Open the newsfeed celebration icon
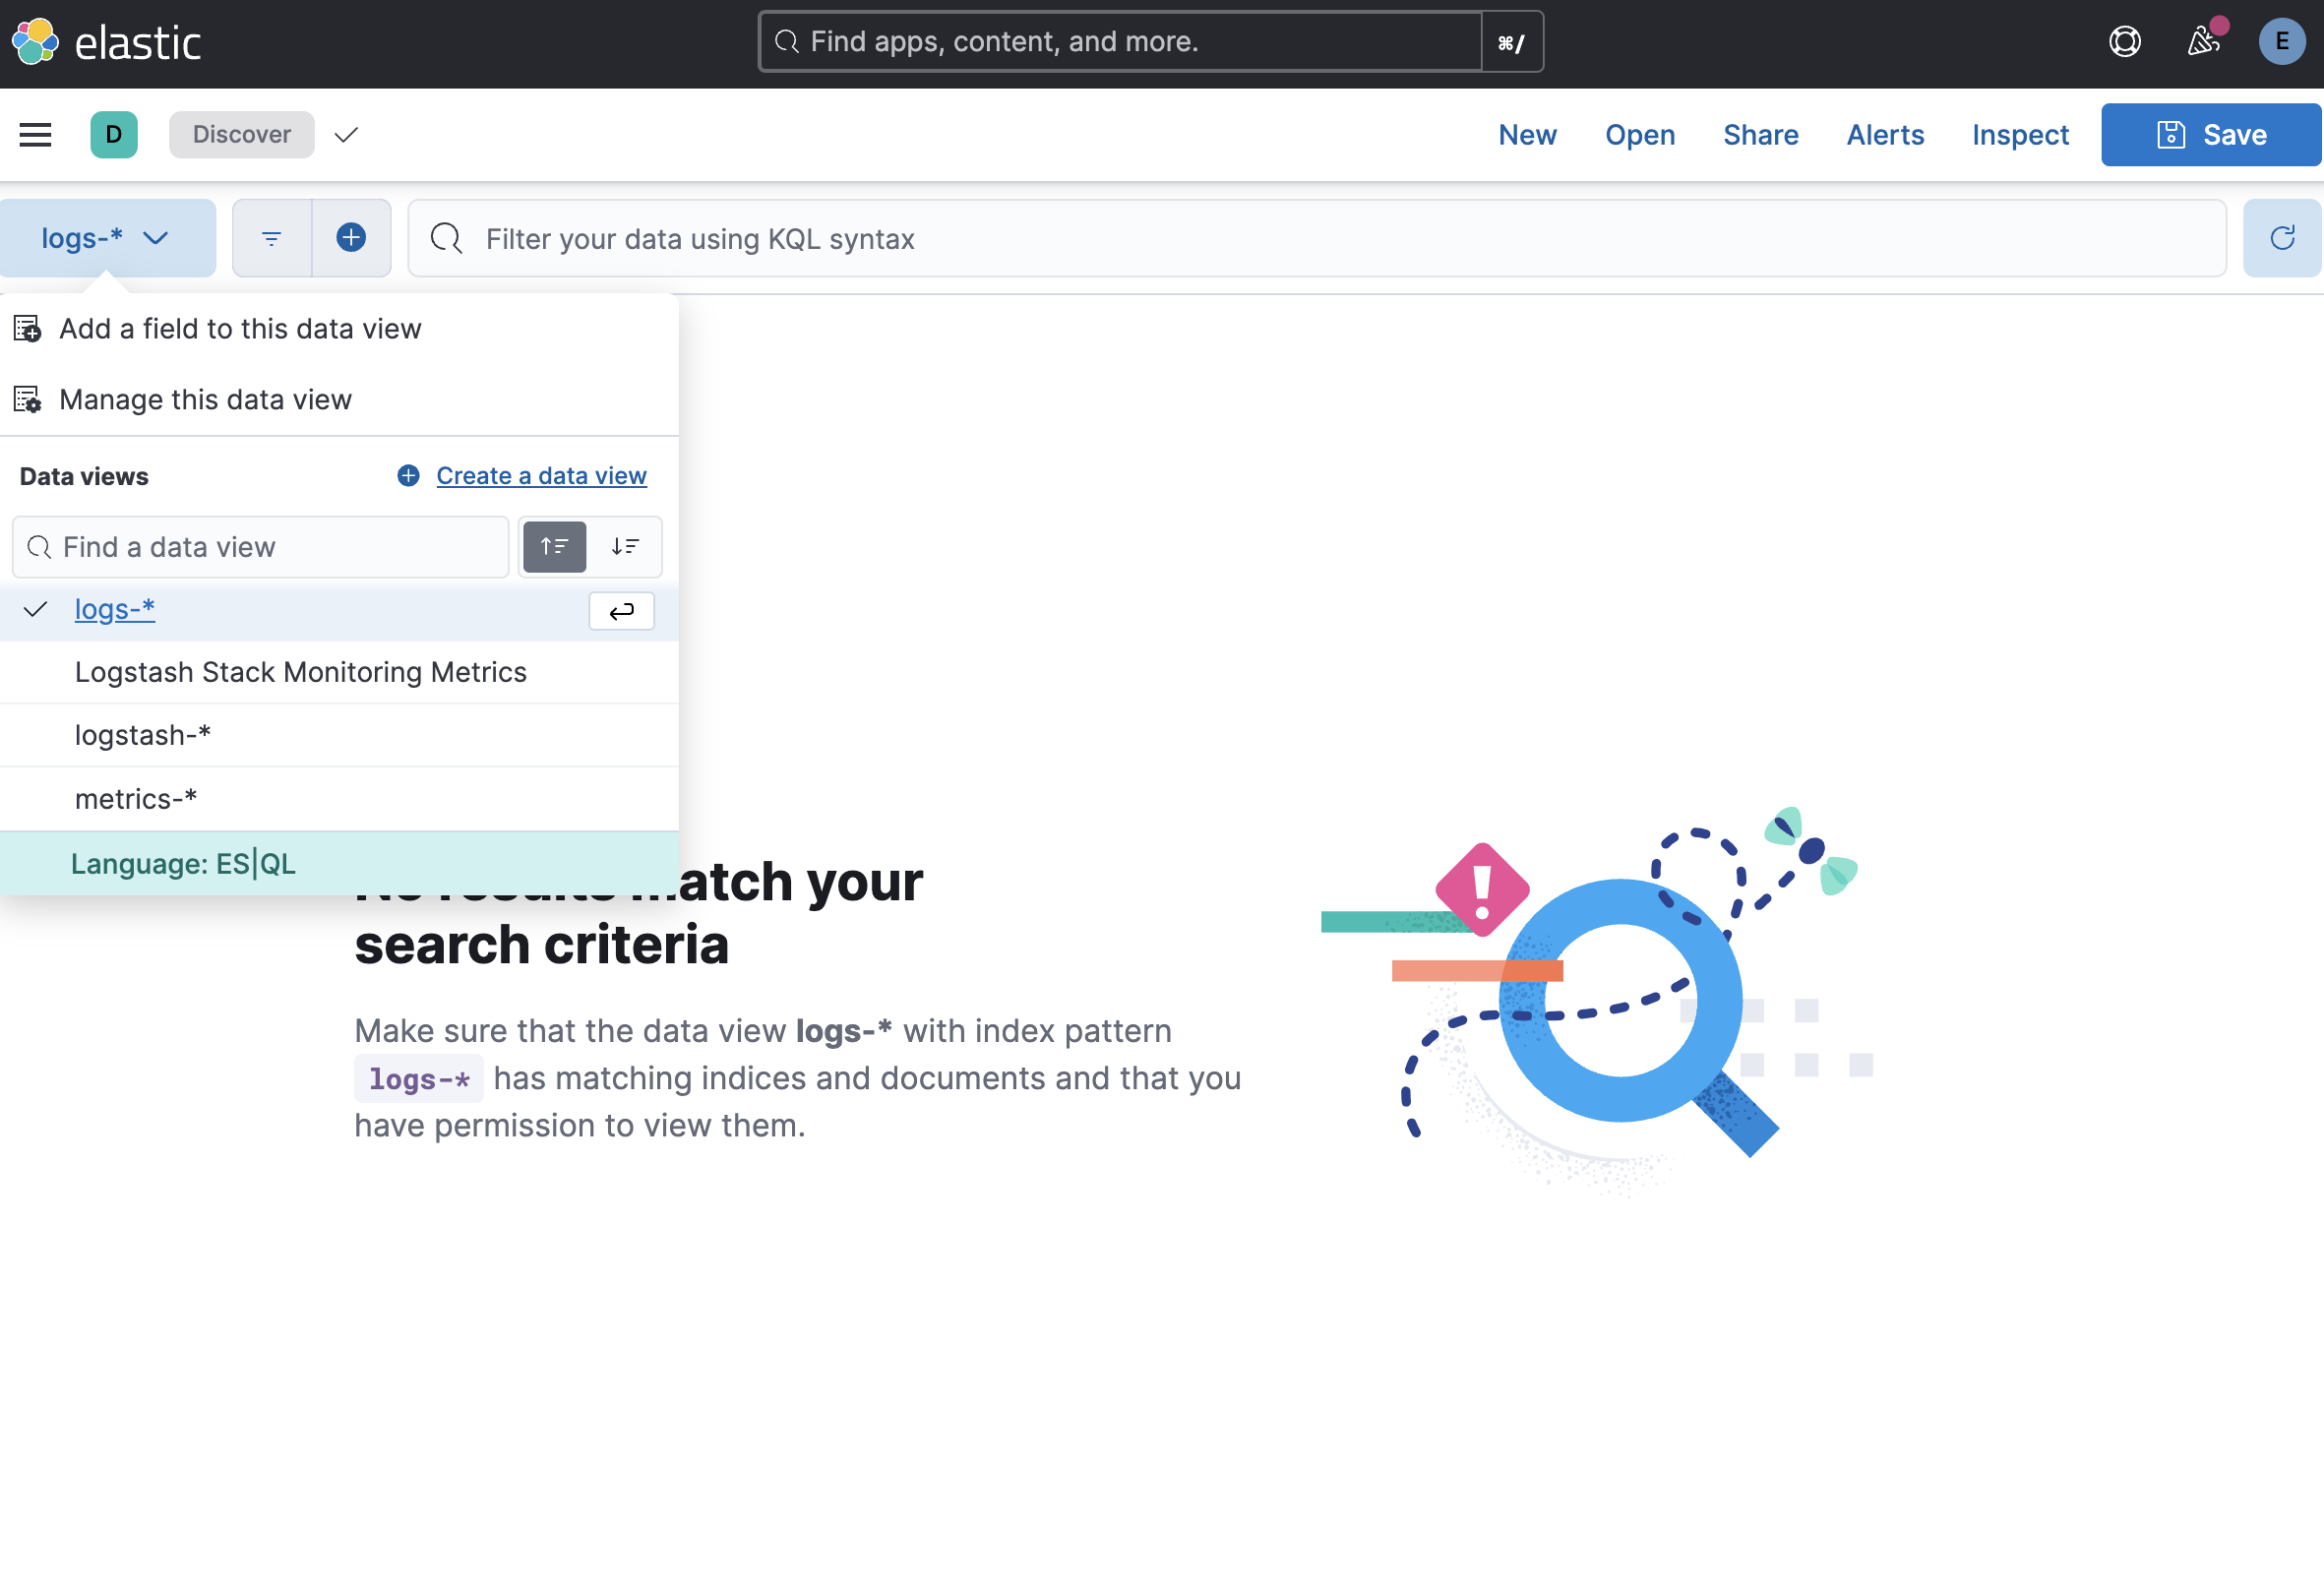Screen dimensions: 2324x1592 tap(2203, 42)
